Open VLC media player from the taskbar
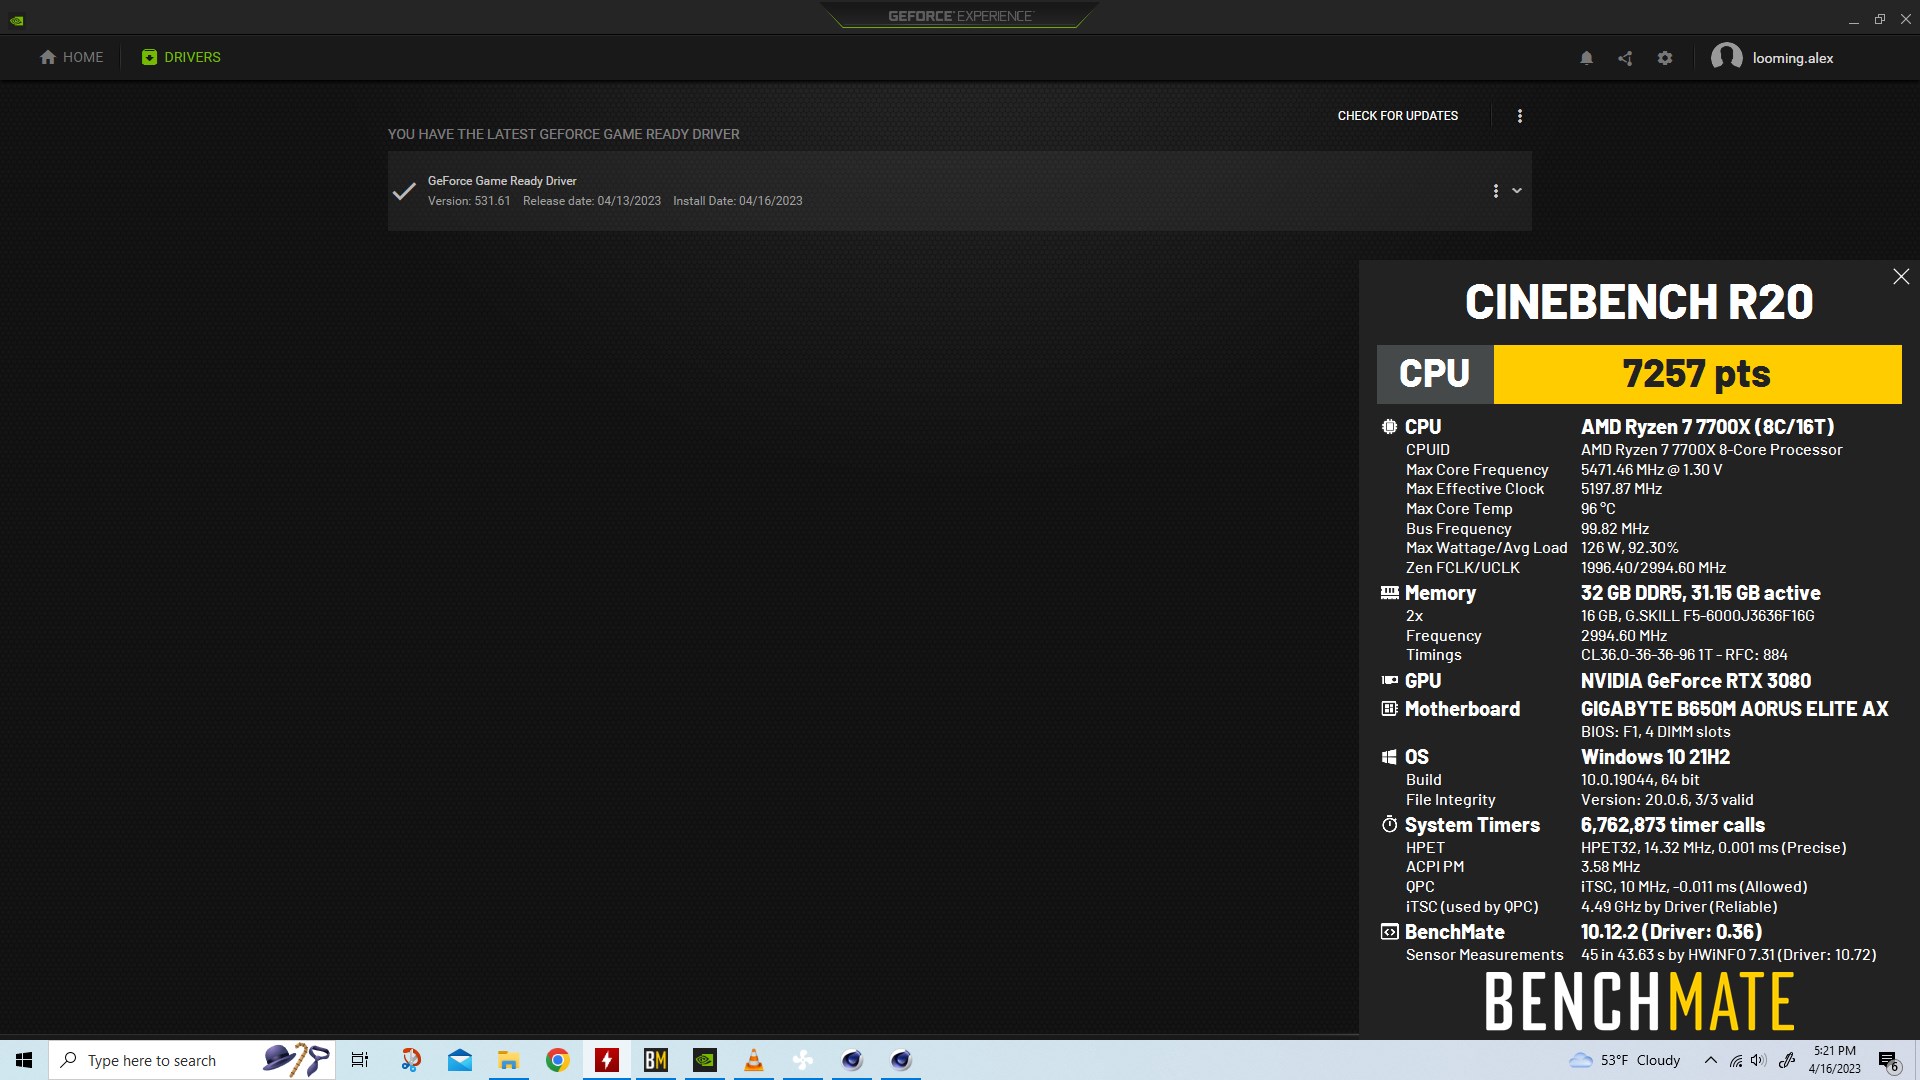This screenshot has width=1920, height=1080. (x=754, y=1060)
